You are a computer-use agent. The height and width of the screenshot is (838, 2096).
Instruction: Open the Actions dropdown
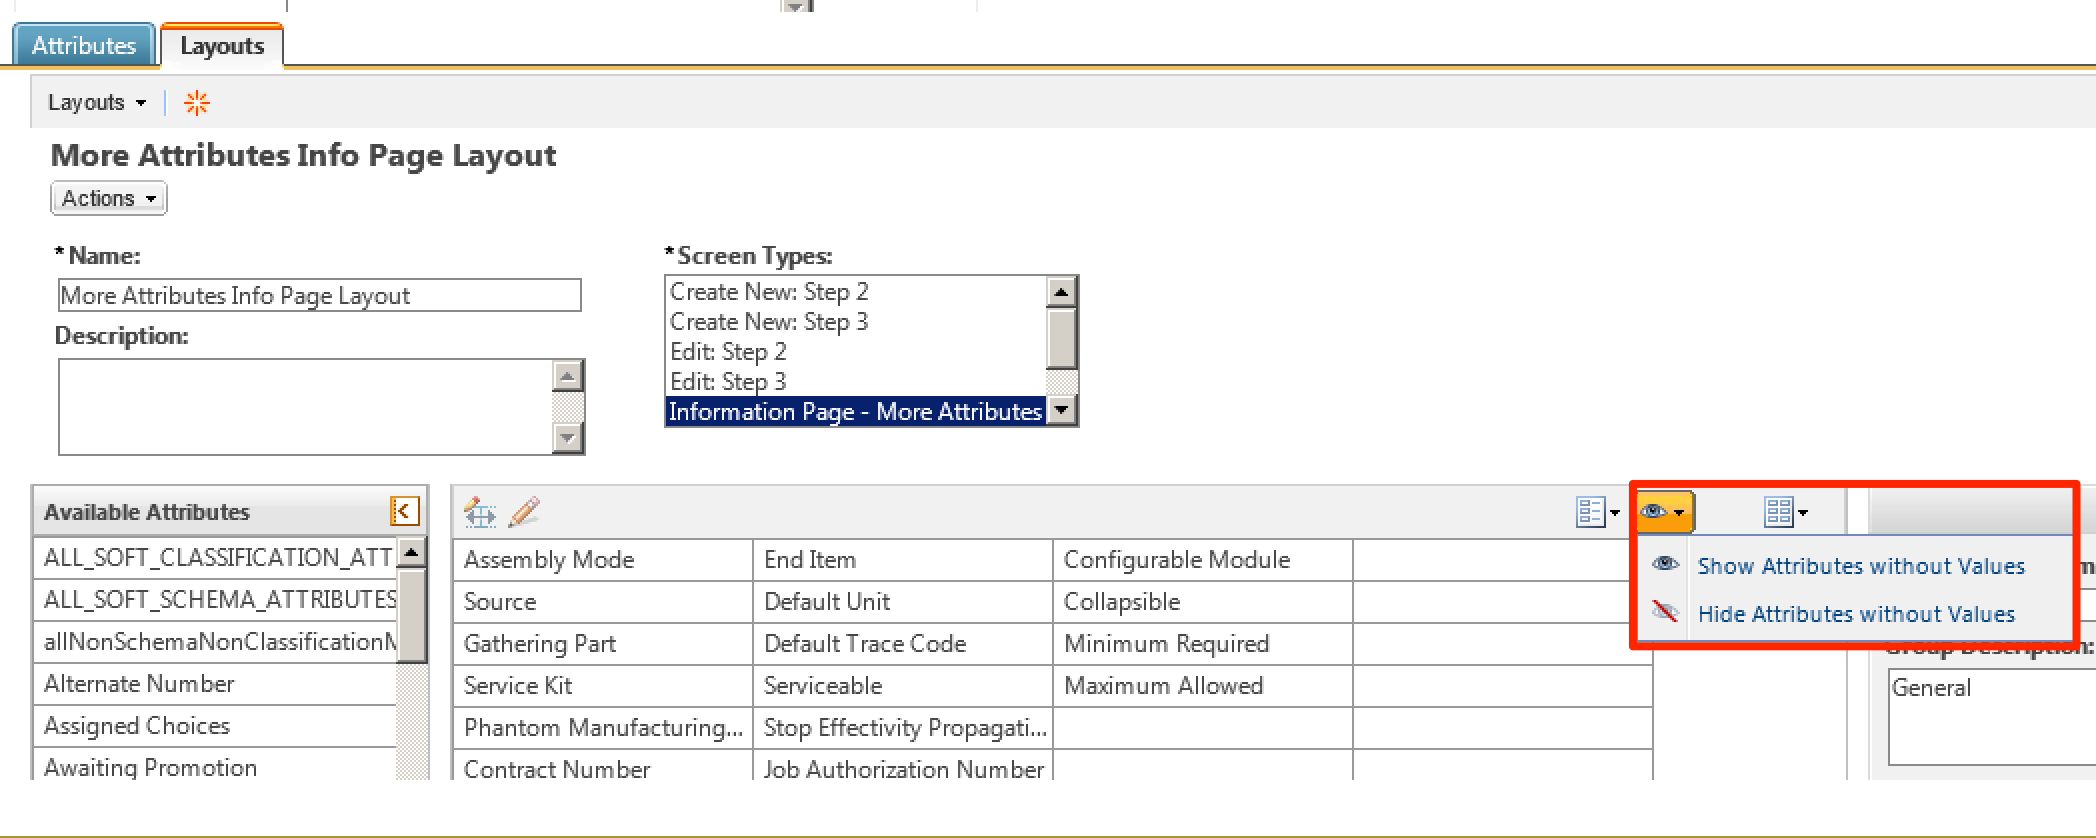(x=108, y=198)
